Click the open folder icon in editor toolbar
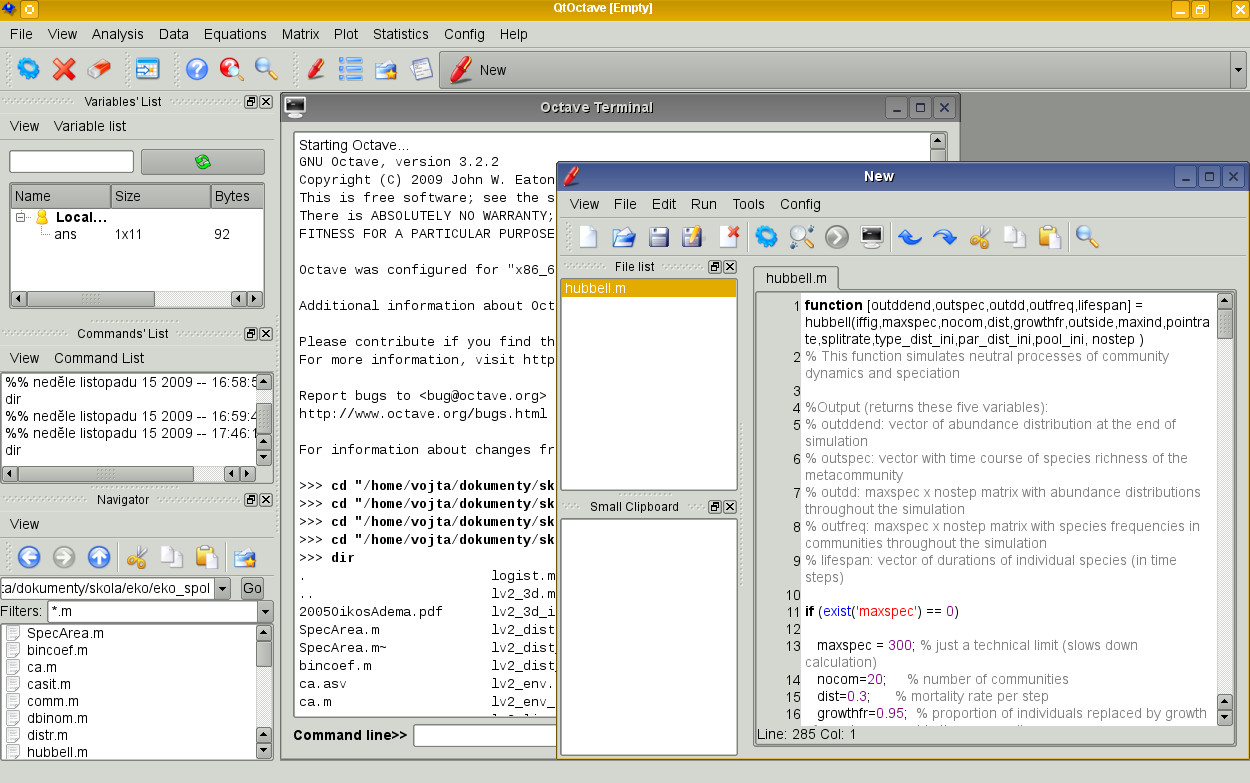Image resolution: width=1250 pixels, height=783 pixels. tap(624, 237)
